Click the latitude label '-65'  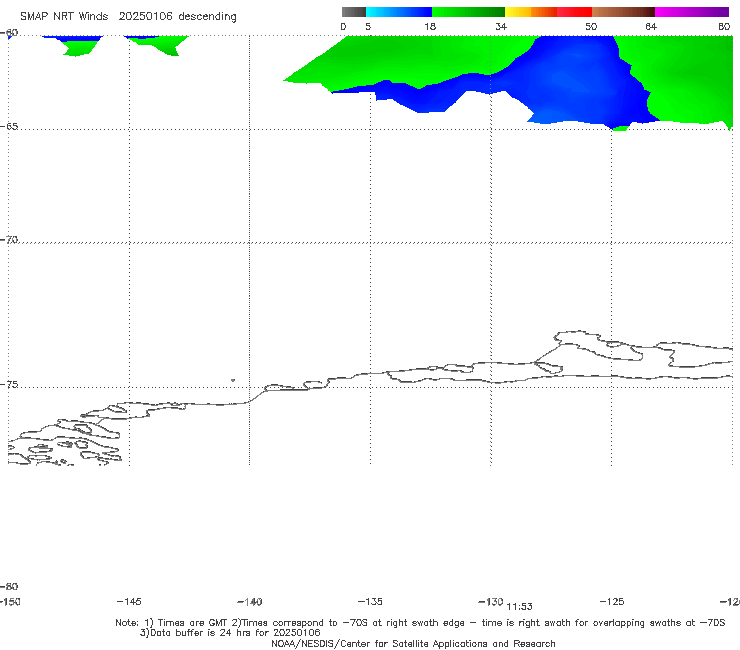point(9,127)
